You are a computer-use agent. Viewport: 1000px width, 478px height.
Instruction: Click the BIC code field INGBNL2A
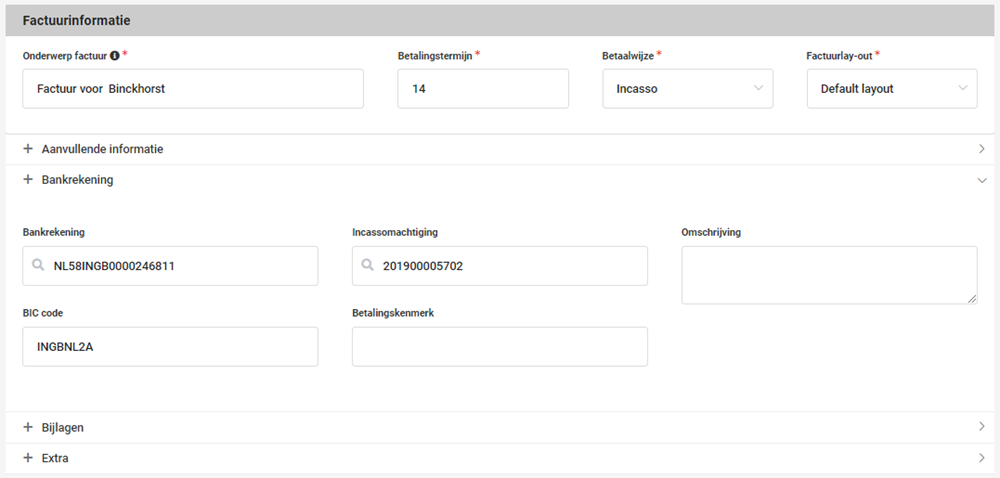coord(170,347)
